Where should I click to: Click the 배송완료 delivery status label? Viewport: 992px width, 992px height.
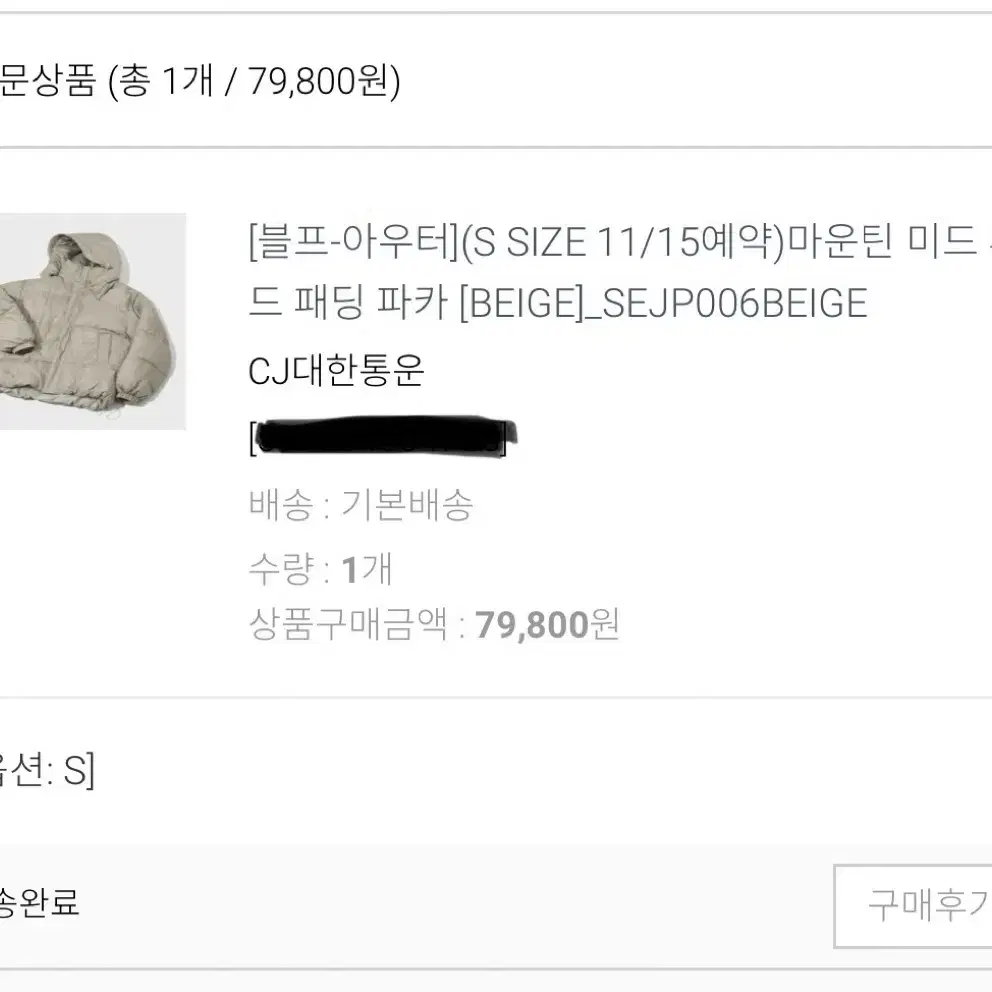[39, 902]
